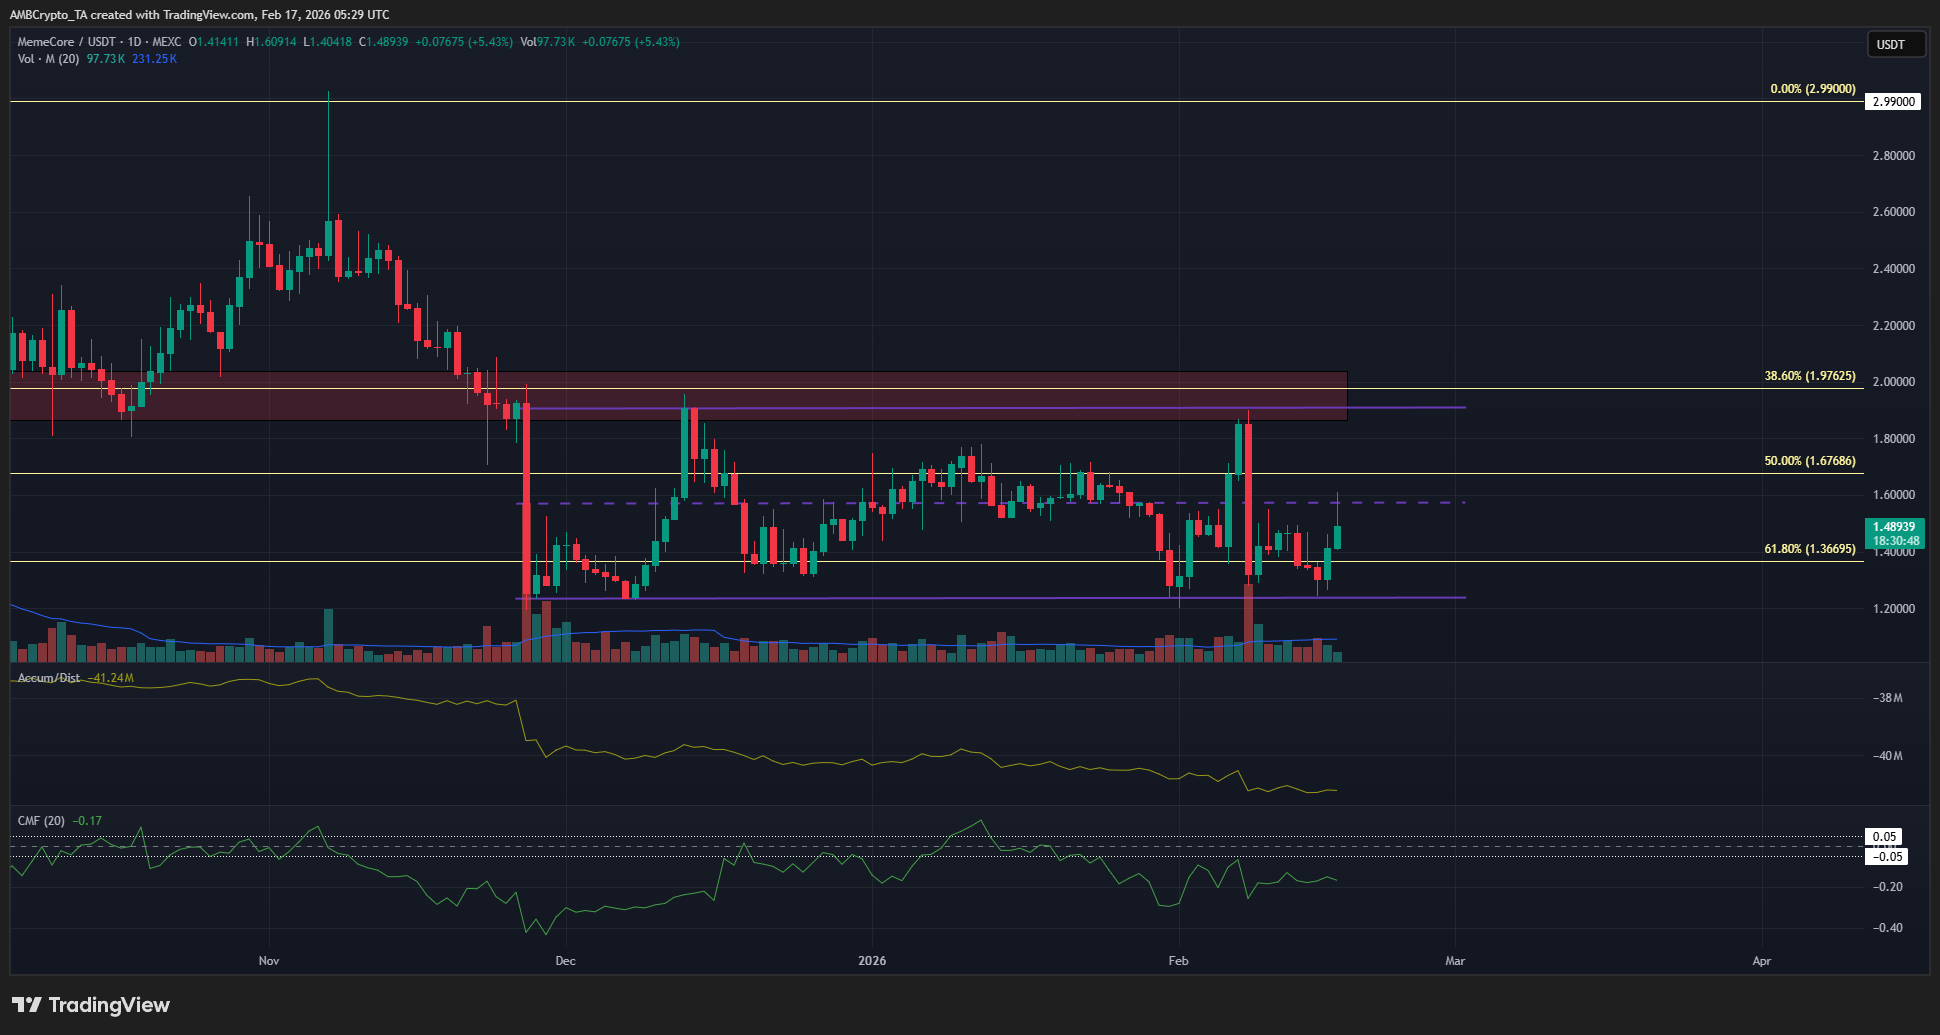1940x1035 pixels.
Task: Select the 50.00% Fibonacci level label
Action: coord(1809,461)
